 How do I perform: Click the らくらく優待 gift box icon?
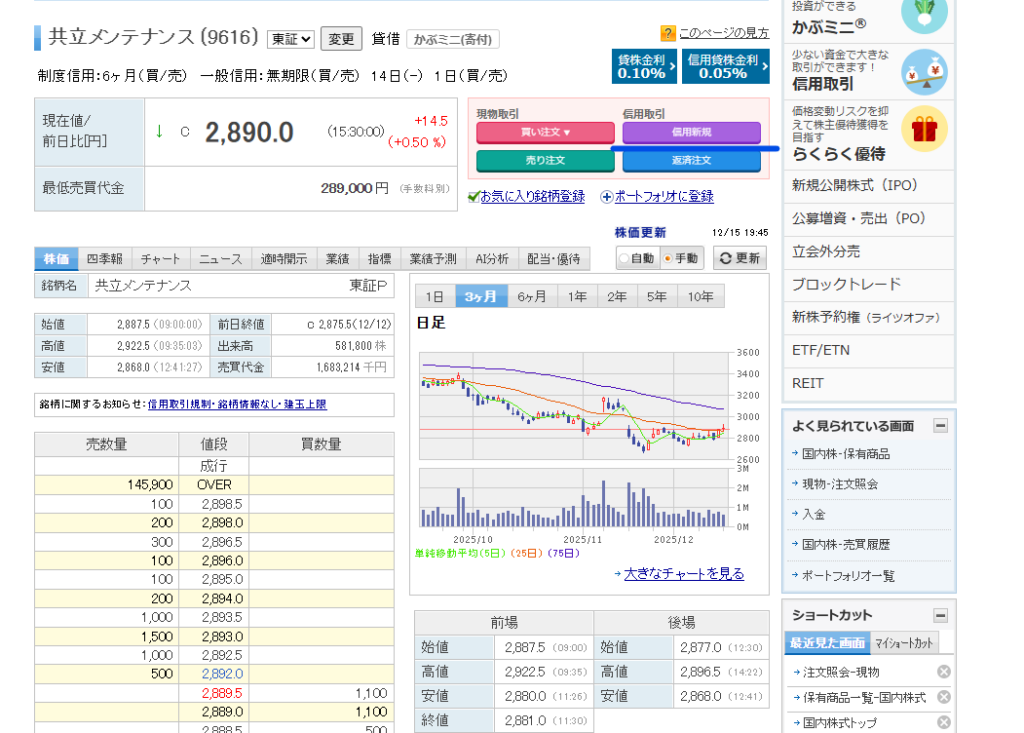(x=923, y=128)
